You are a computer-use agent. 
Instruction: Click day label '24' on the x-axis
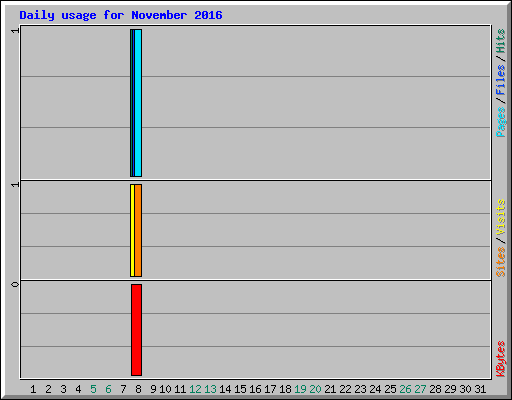(375, 389)
